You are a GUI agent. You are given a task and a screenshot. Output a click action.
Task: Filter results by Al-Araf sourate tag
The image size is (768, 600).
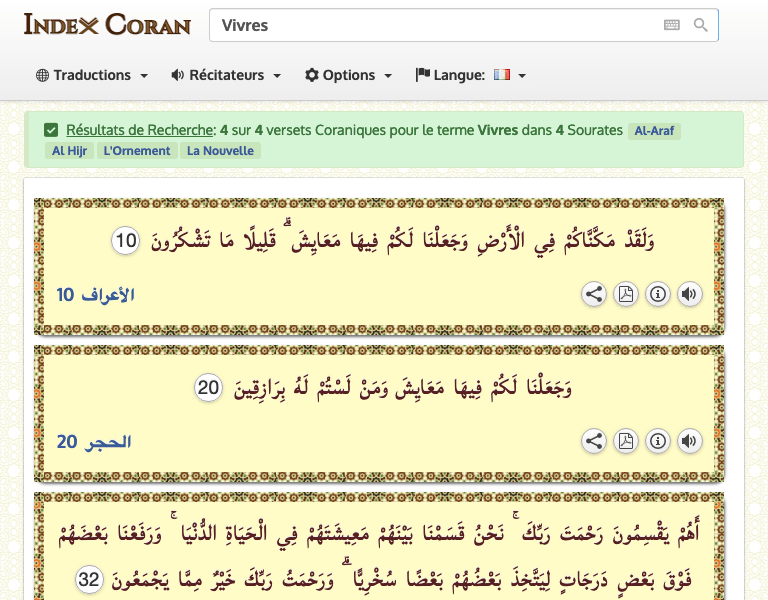pos(655,131)
